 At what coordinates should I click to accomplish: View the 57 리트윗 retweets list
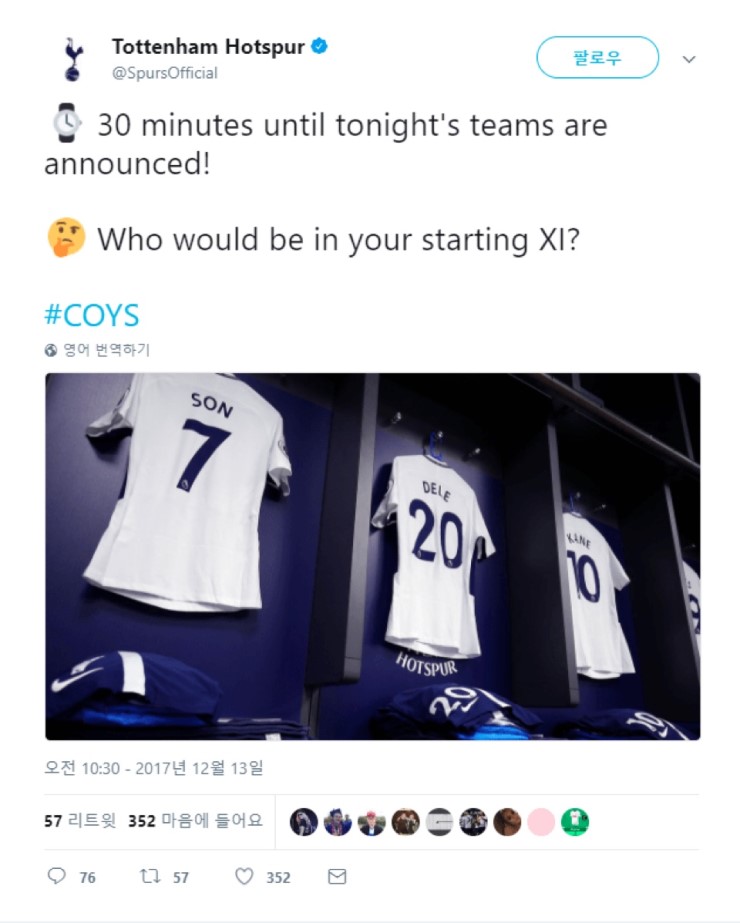(80, 821)
